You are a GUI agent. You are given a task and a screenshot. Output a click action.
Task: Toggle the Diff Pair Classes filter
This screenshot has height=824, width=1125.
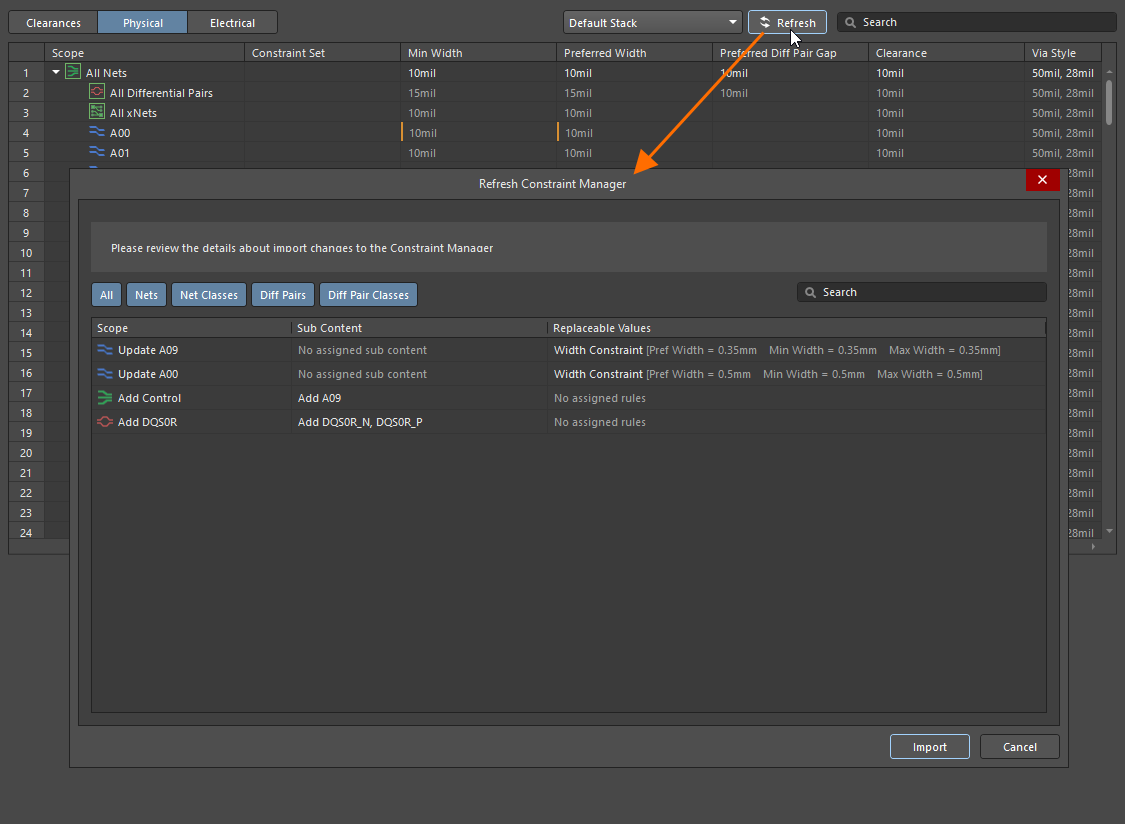pos(368,295)
